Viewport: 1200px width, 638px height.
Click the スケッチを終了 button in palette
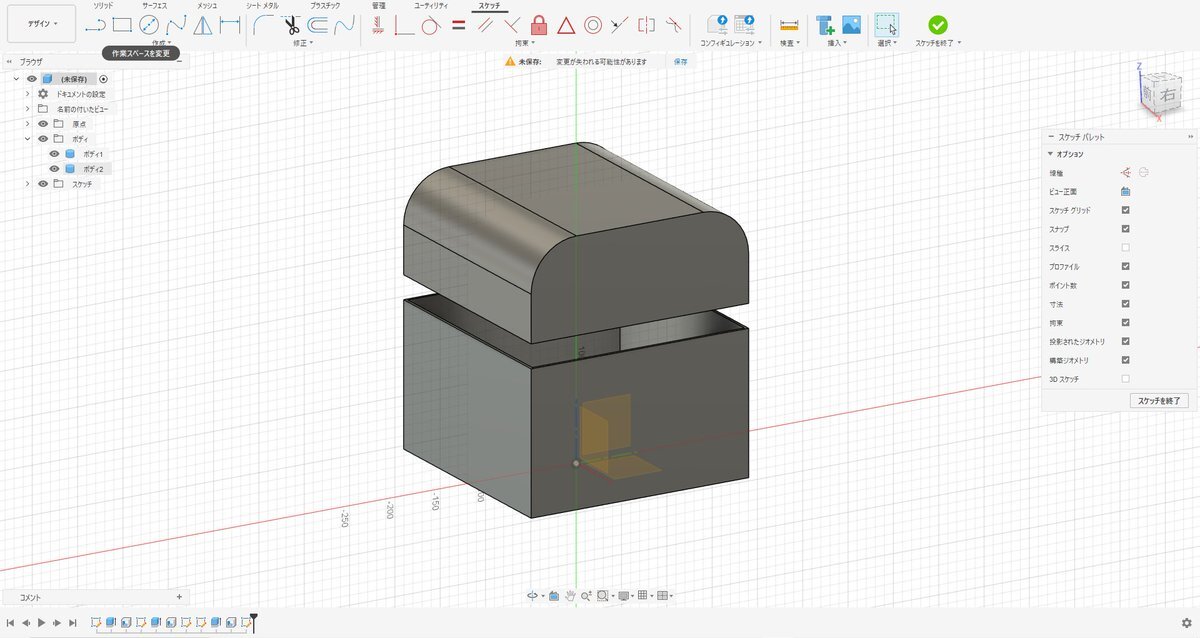coord(1159,400)
